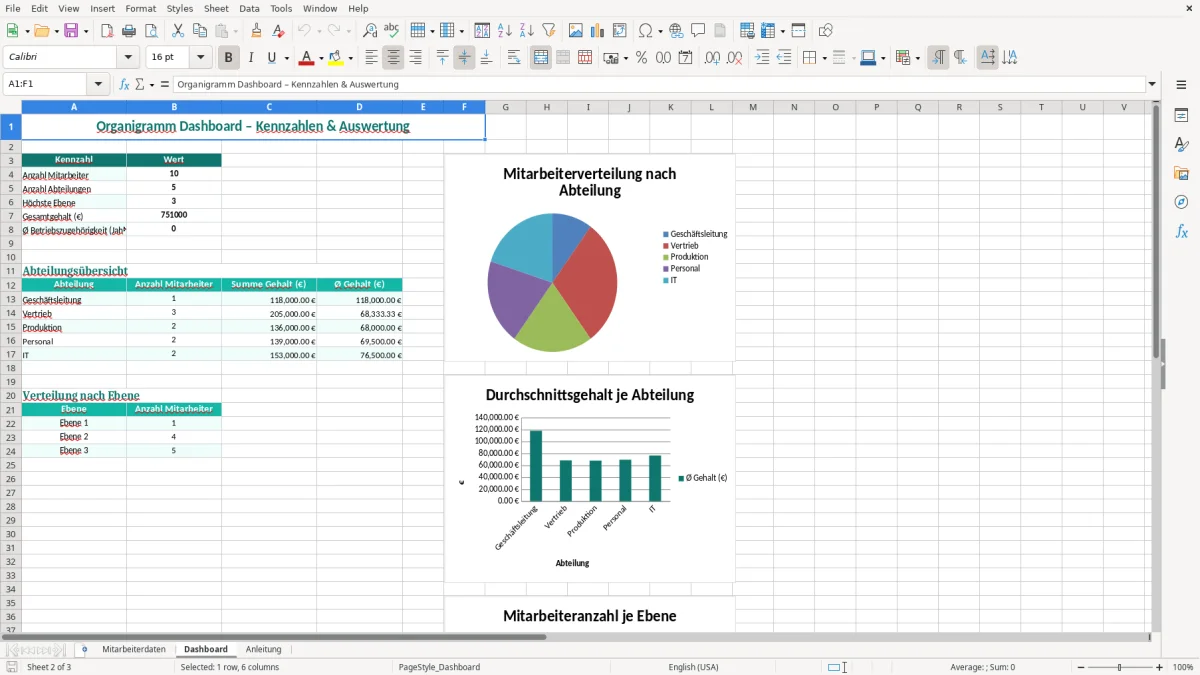Click the zoom slider handle
Screen dimensions: 1200x675
(x=1120, y=667)
